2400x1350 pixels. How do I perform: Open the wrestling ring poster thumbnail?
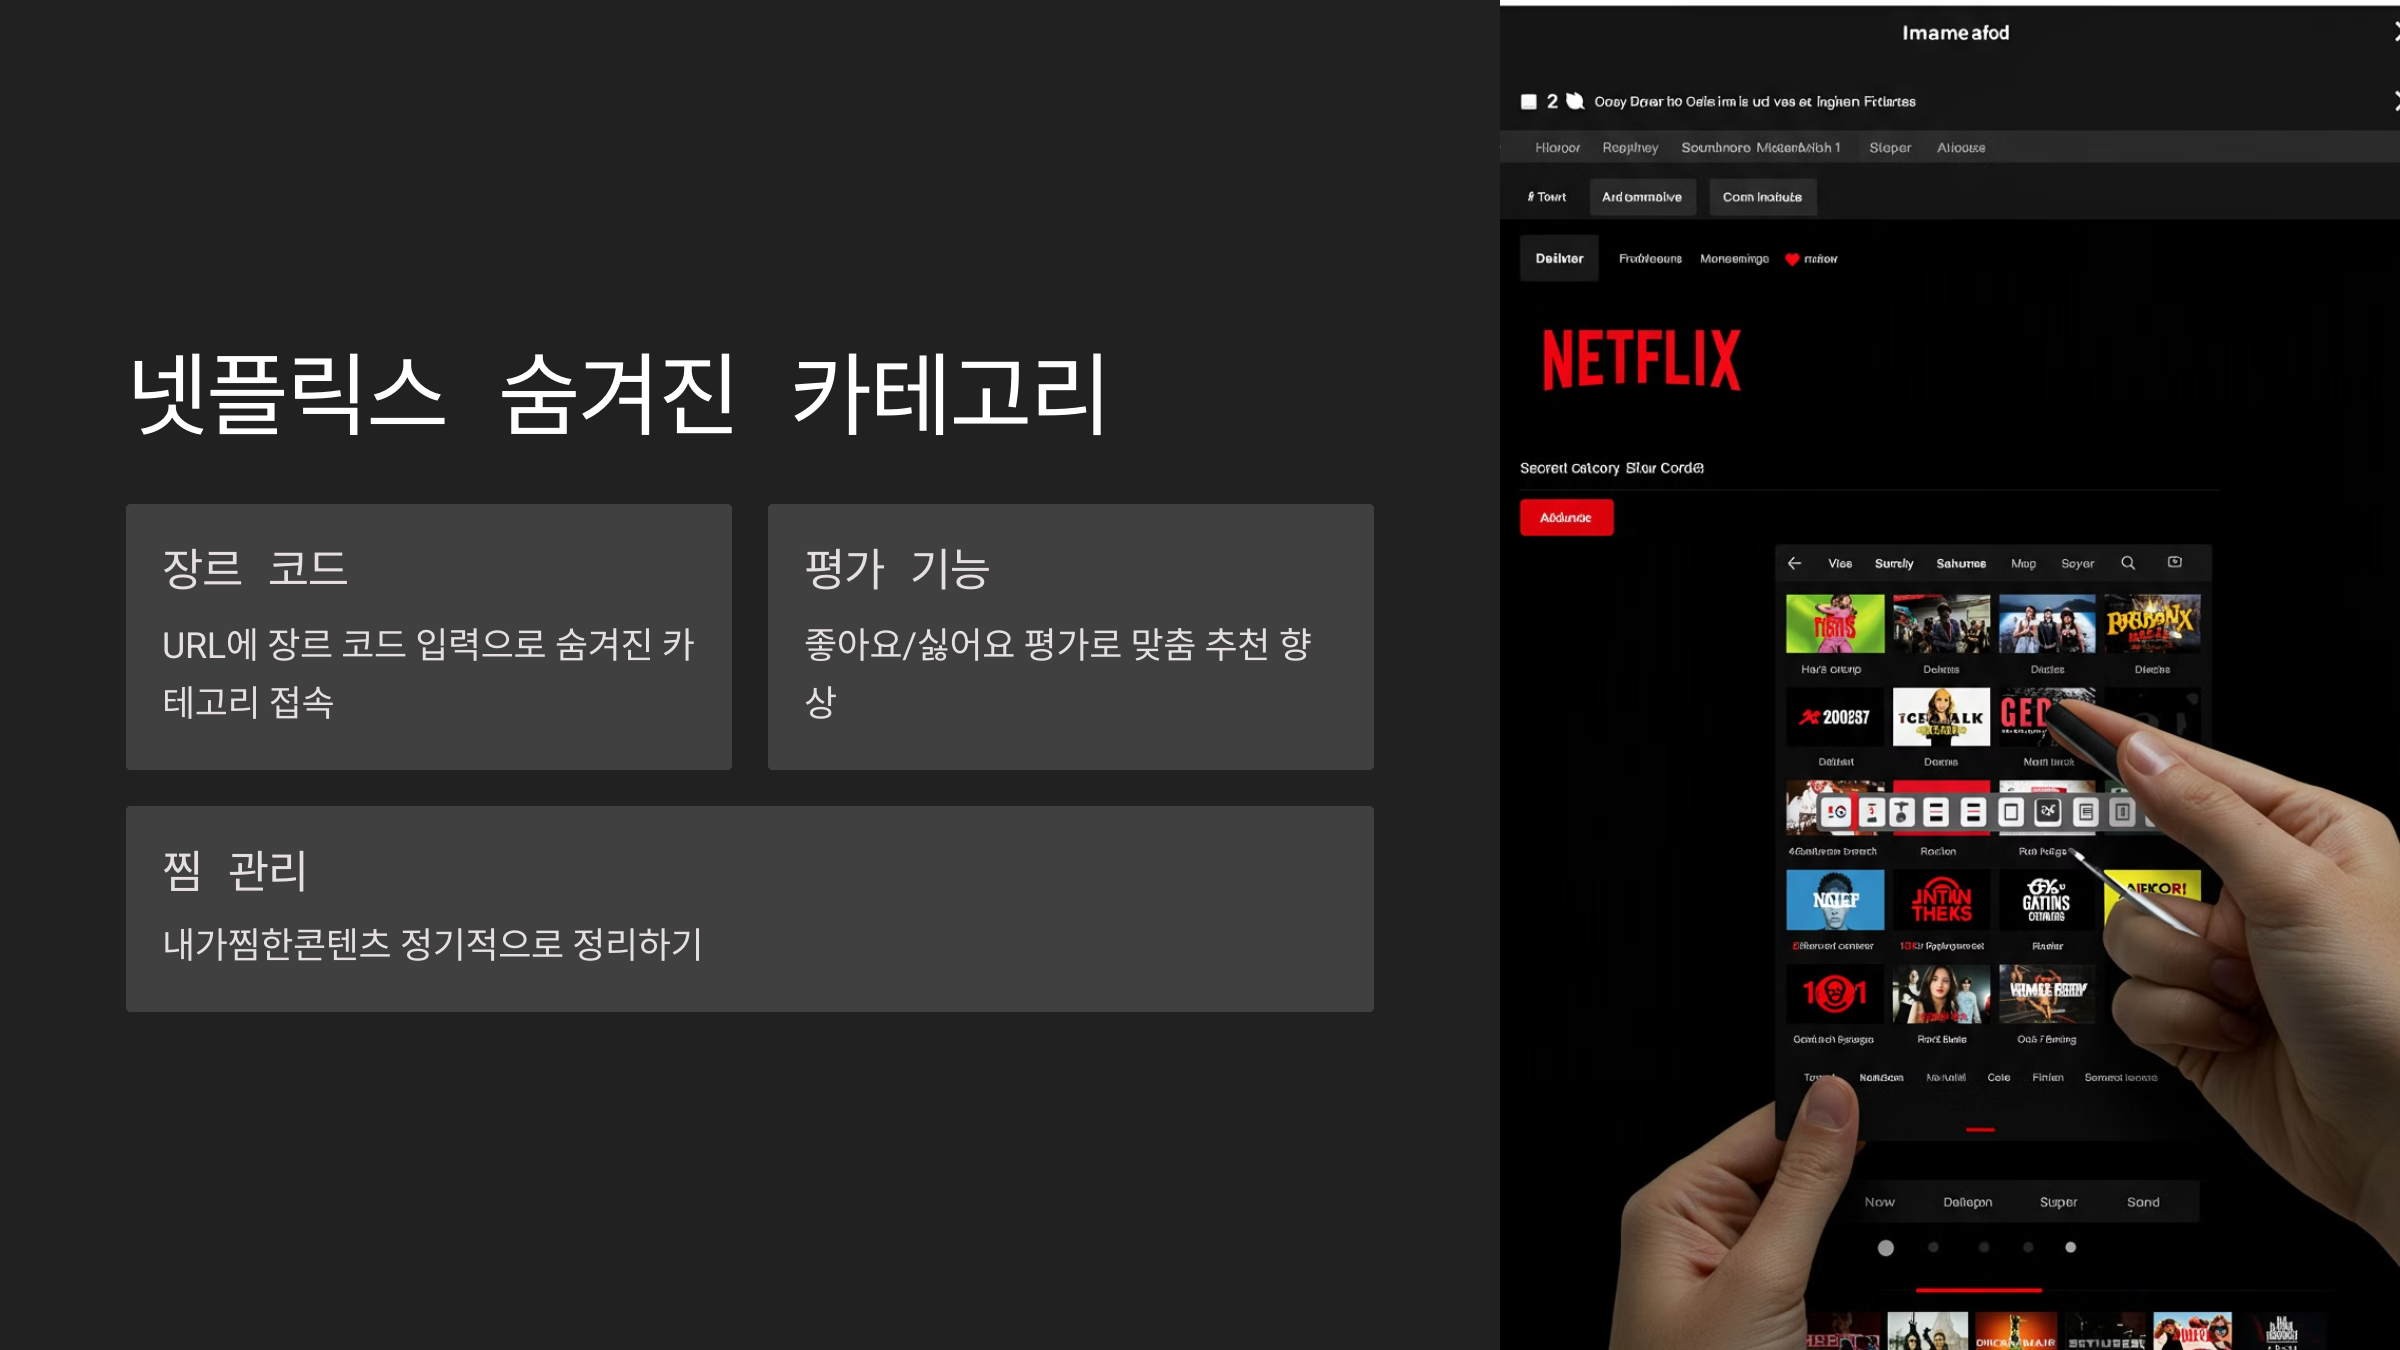pyautogui.click(x=2047, y=993)
